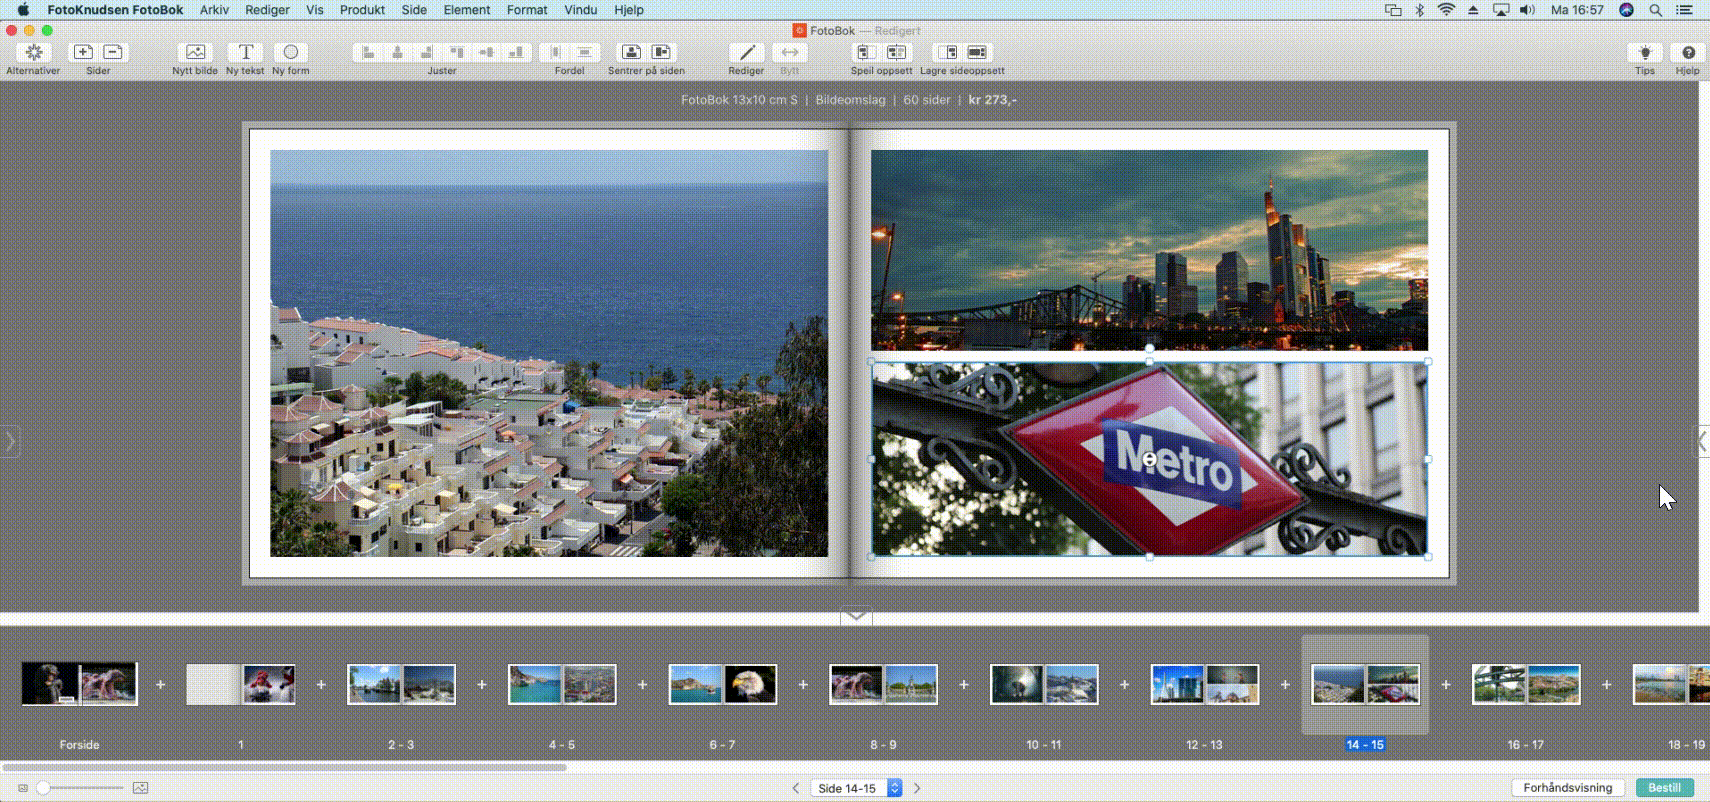Distribute horizontally in Fordel group
The image size is (1710, 802).
coord(555,52)
